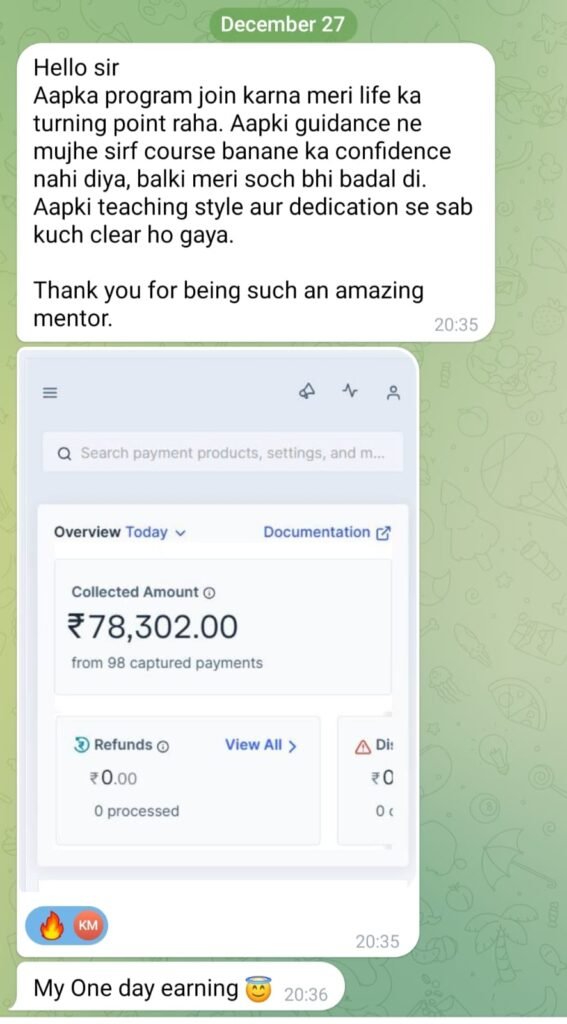
Task: Open the activity pulse icon
Action: pyautogui.click(x=350, y=391)
